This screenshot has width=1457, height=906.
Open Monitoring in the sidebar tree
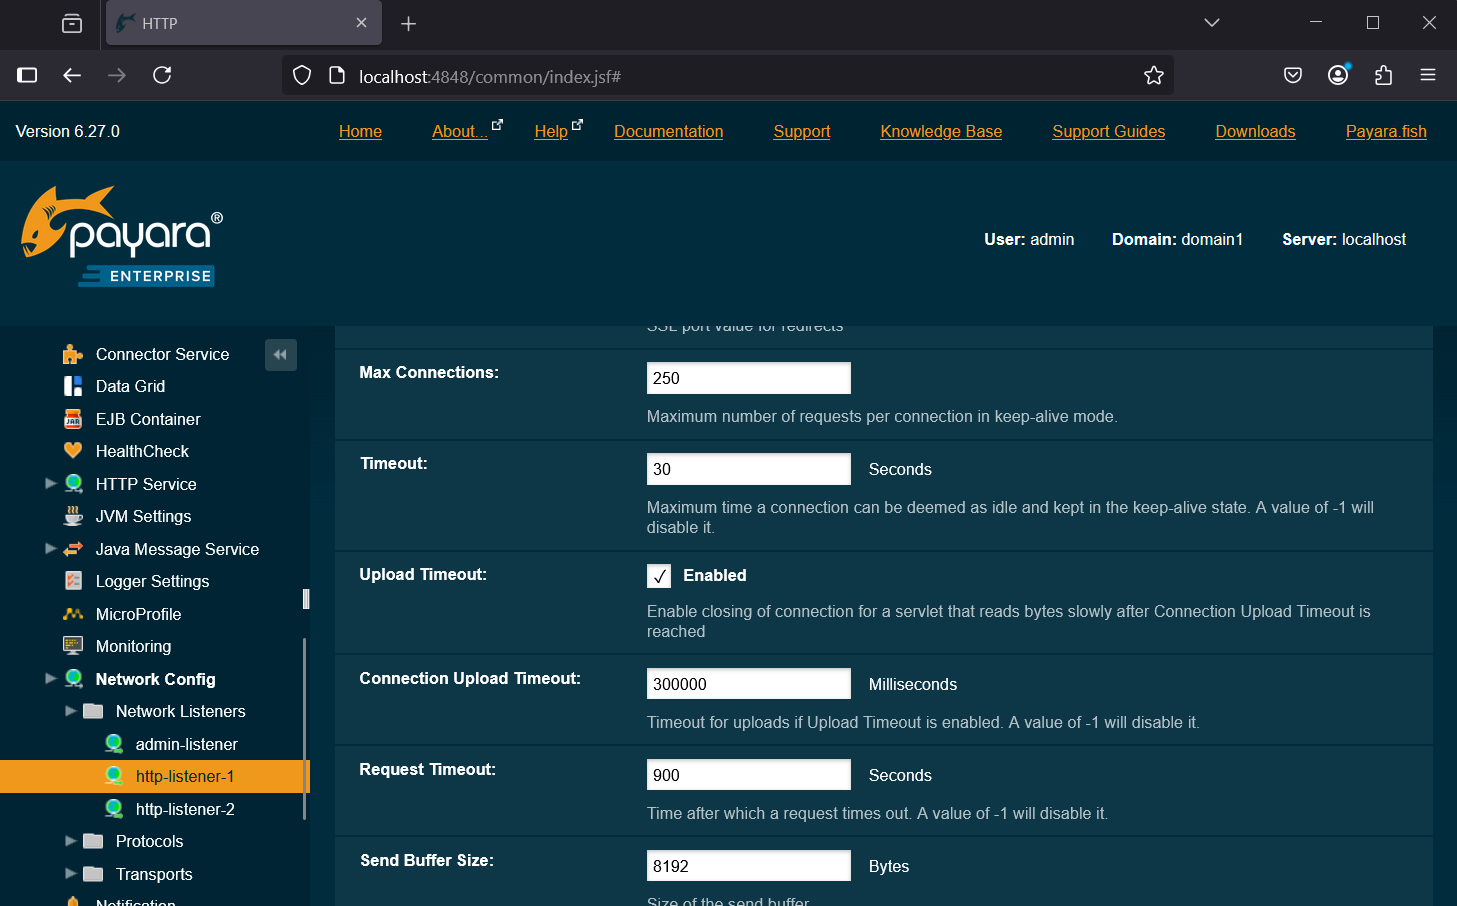click(133, 646)
